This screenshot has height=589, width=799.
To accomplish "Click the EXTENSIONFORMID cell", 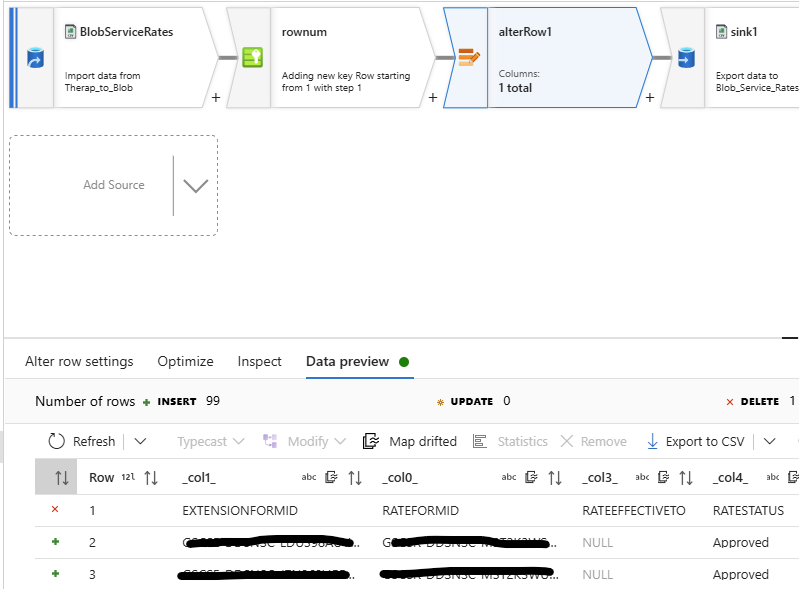I will pos(240,511).
